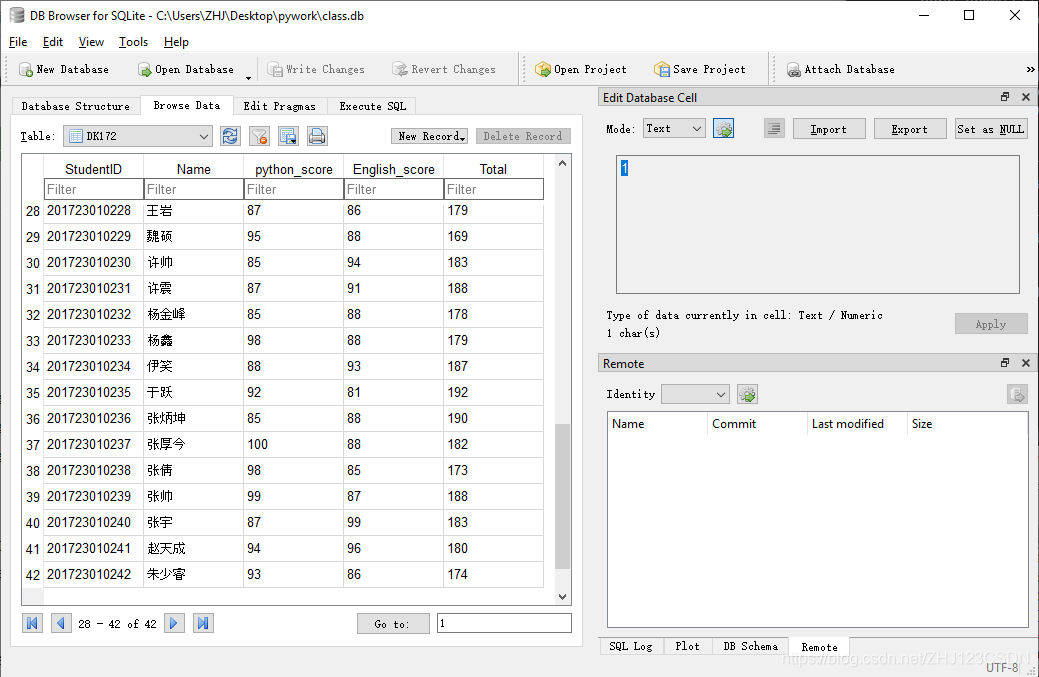
Task: Click the Go to: button
Action: click(393, 623)
